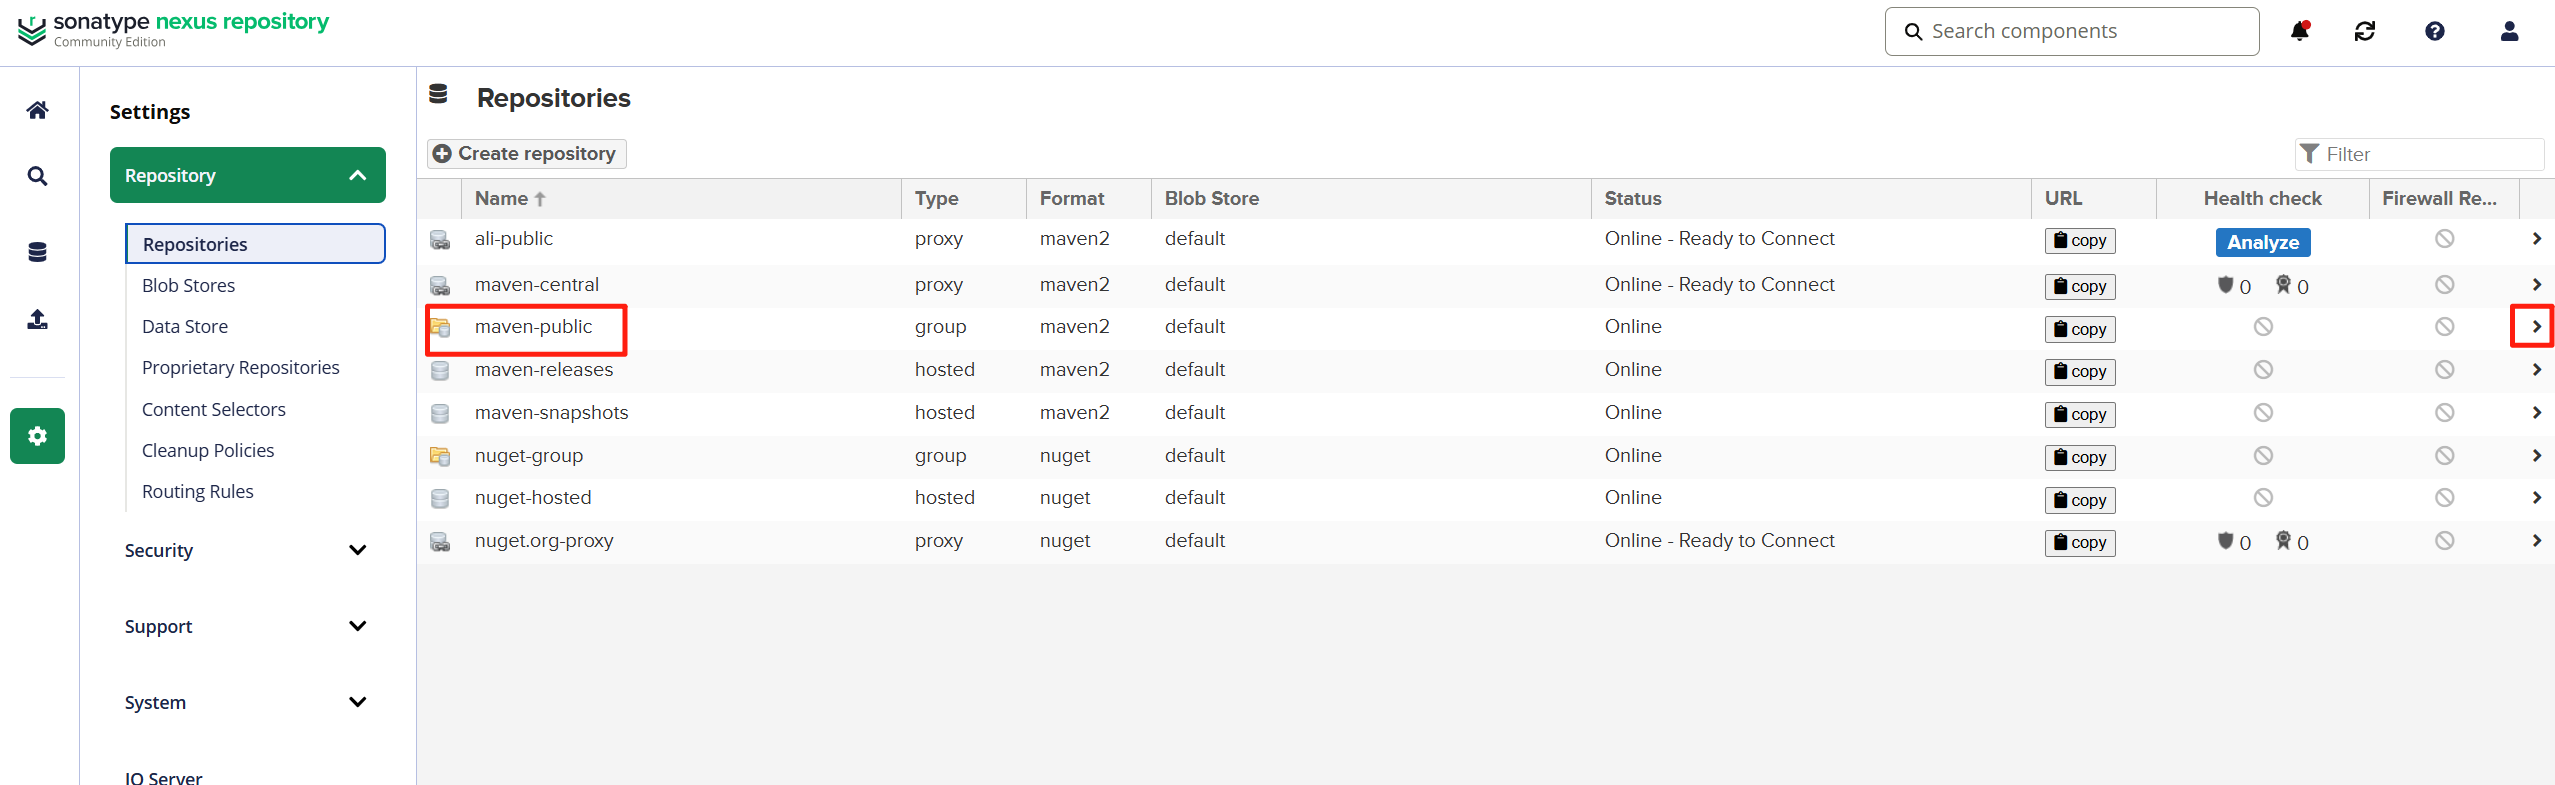Open nuget.org-proxy details via row chevron
The height and width of the screenshot is (785, 2555).
2537,540
